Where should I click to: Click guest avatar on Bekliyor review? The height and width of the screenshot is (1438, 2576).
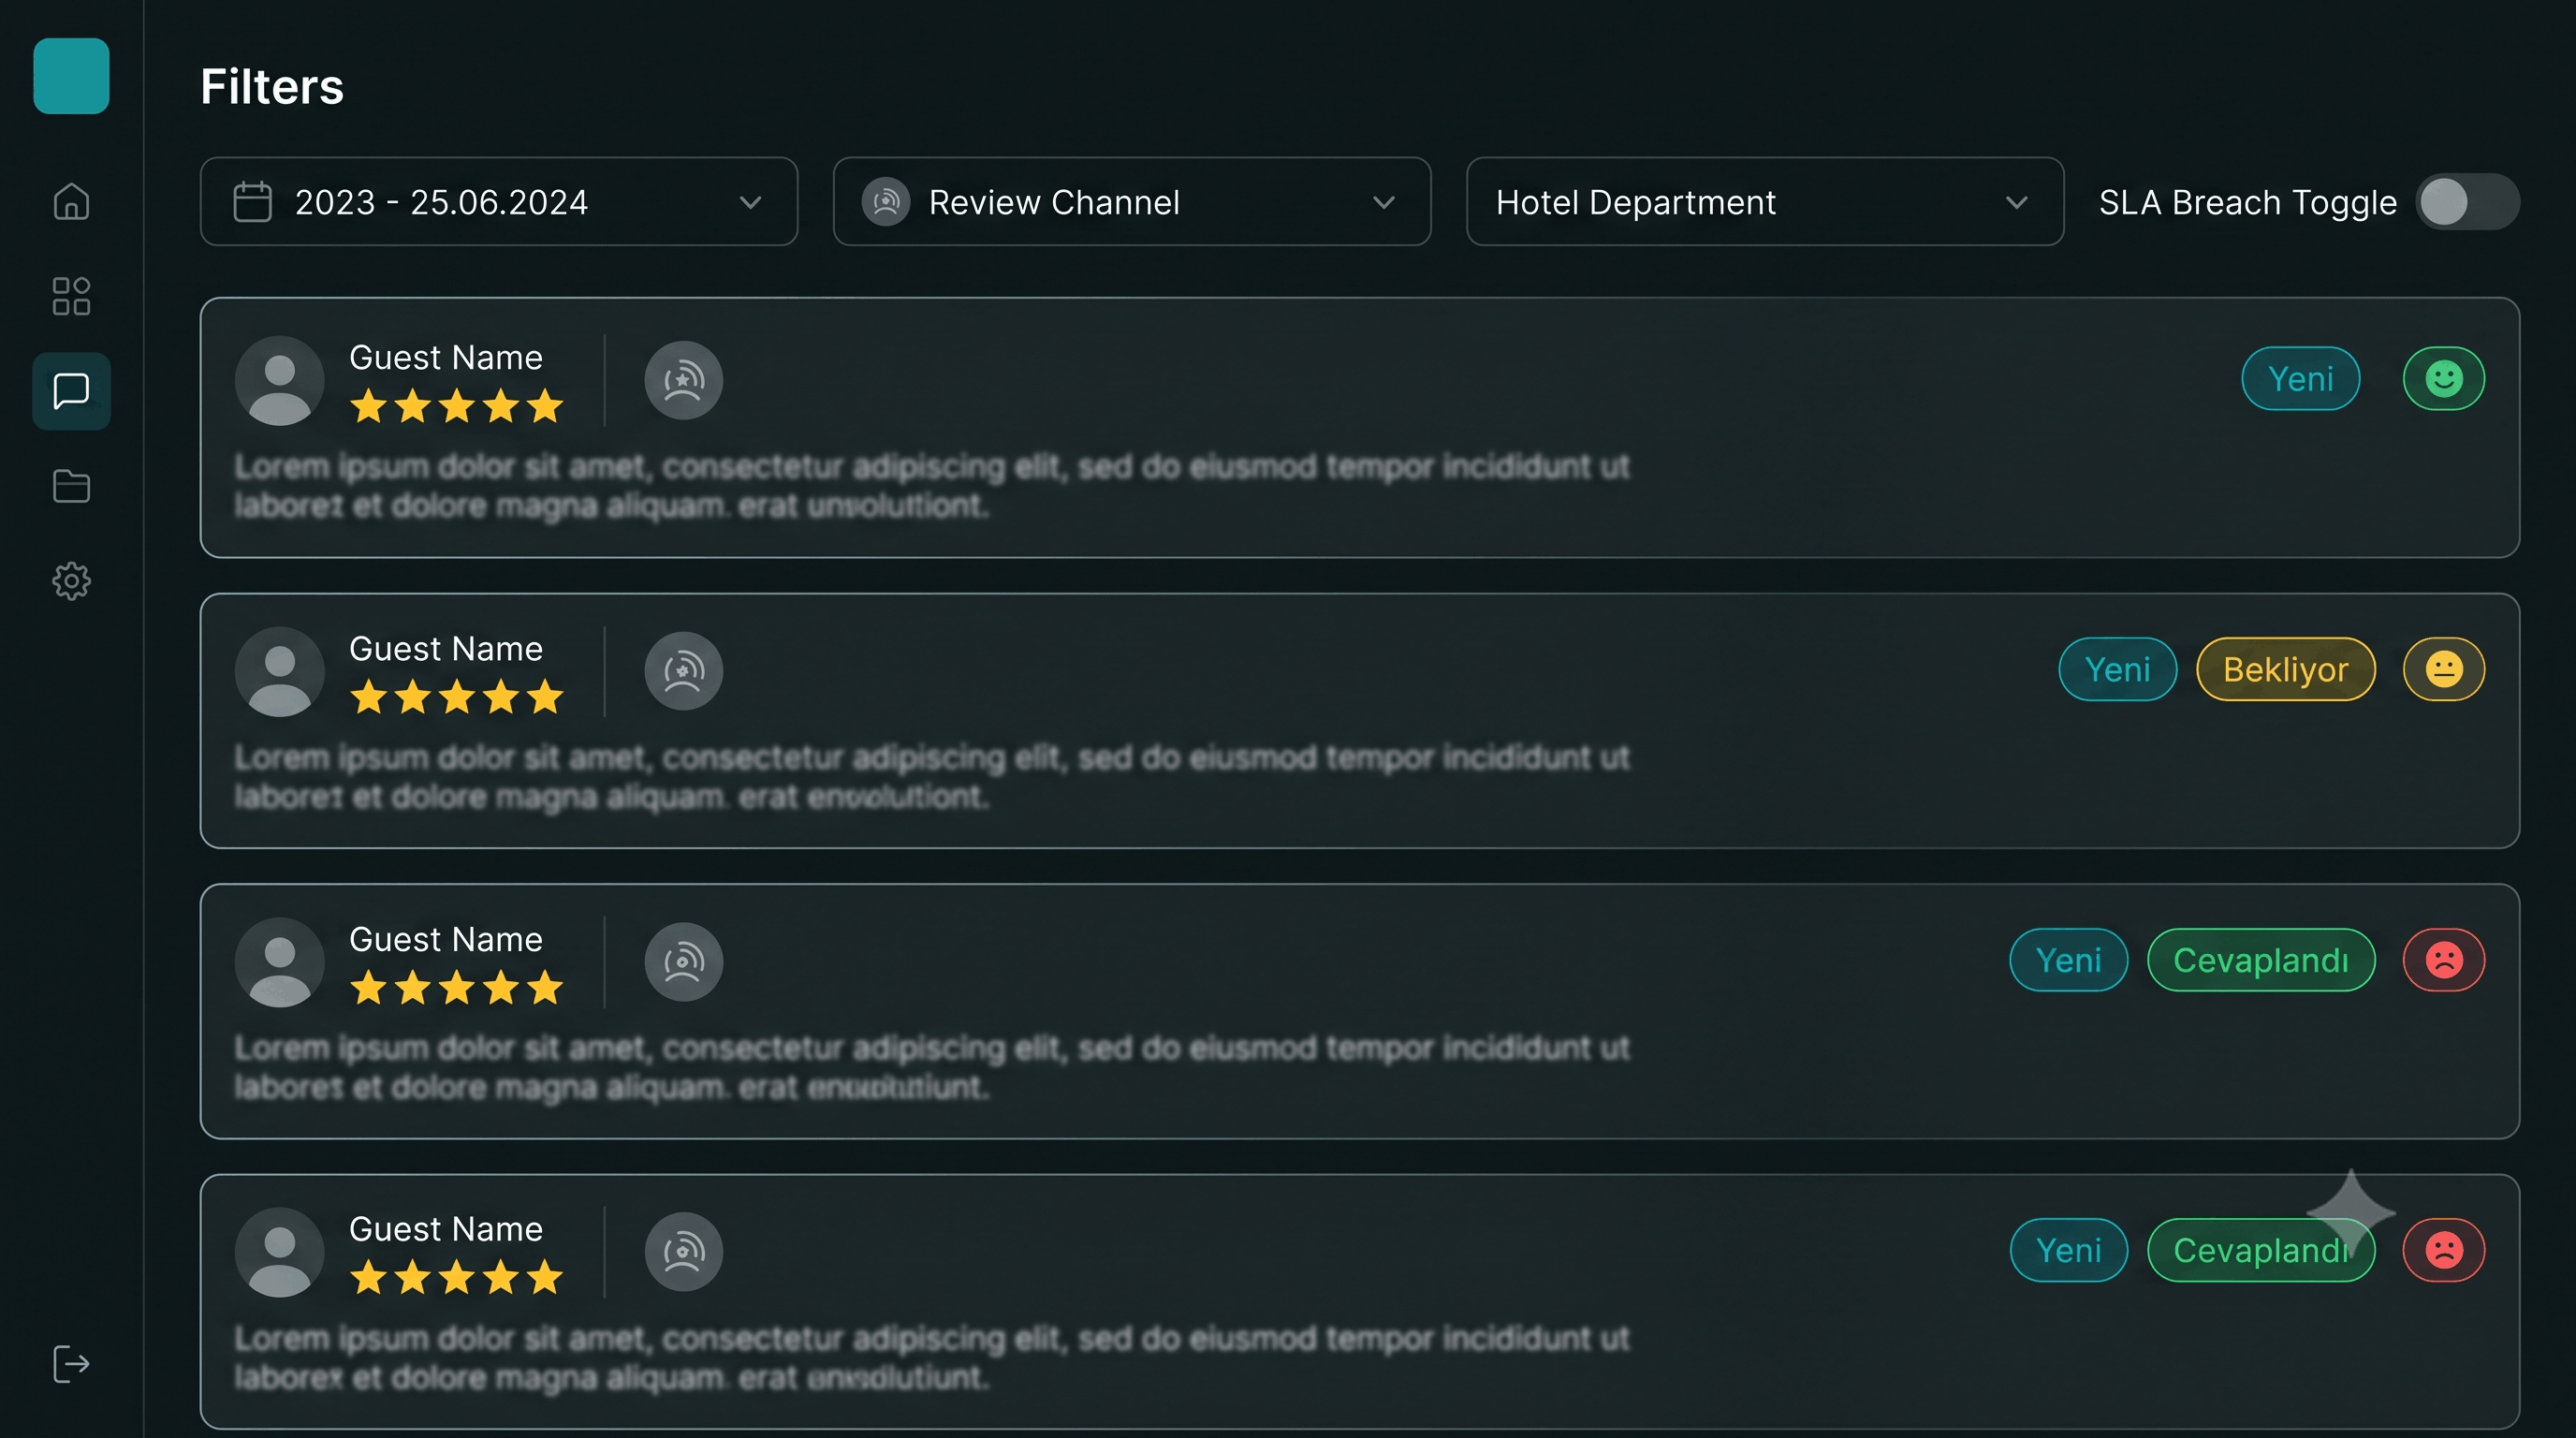(279, 672)
